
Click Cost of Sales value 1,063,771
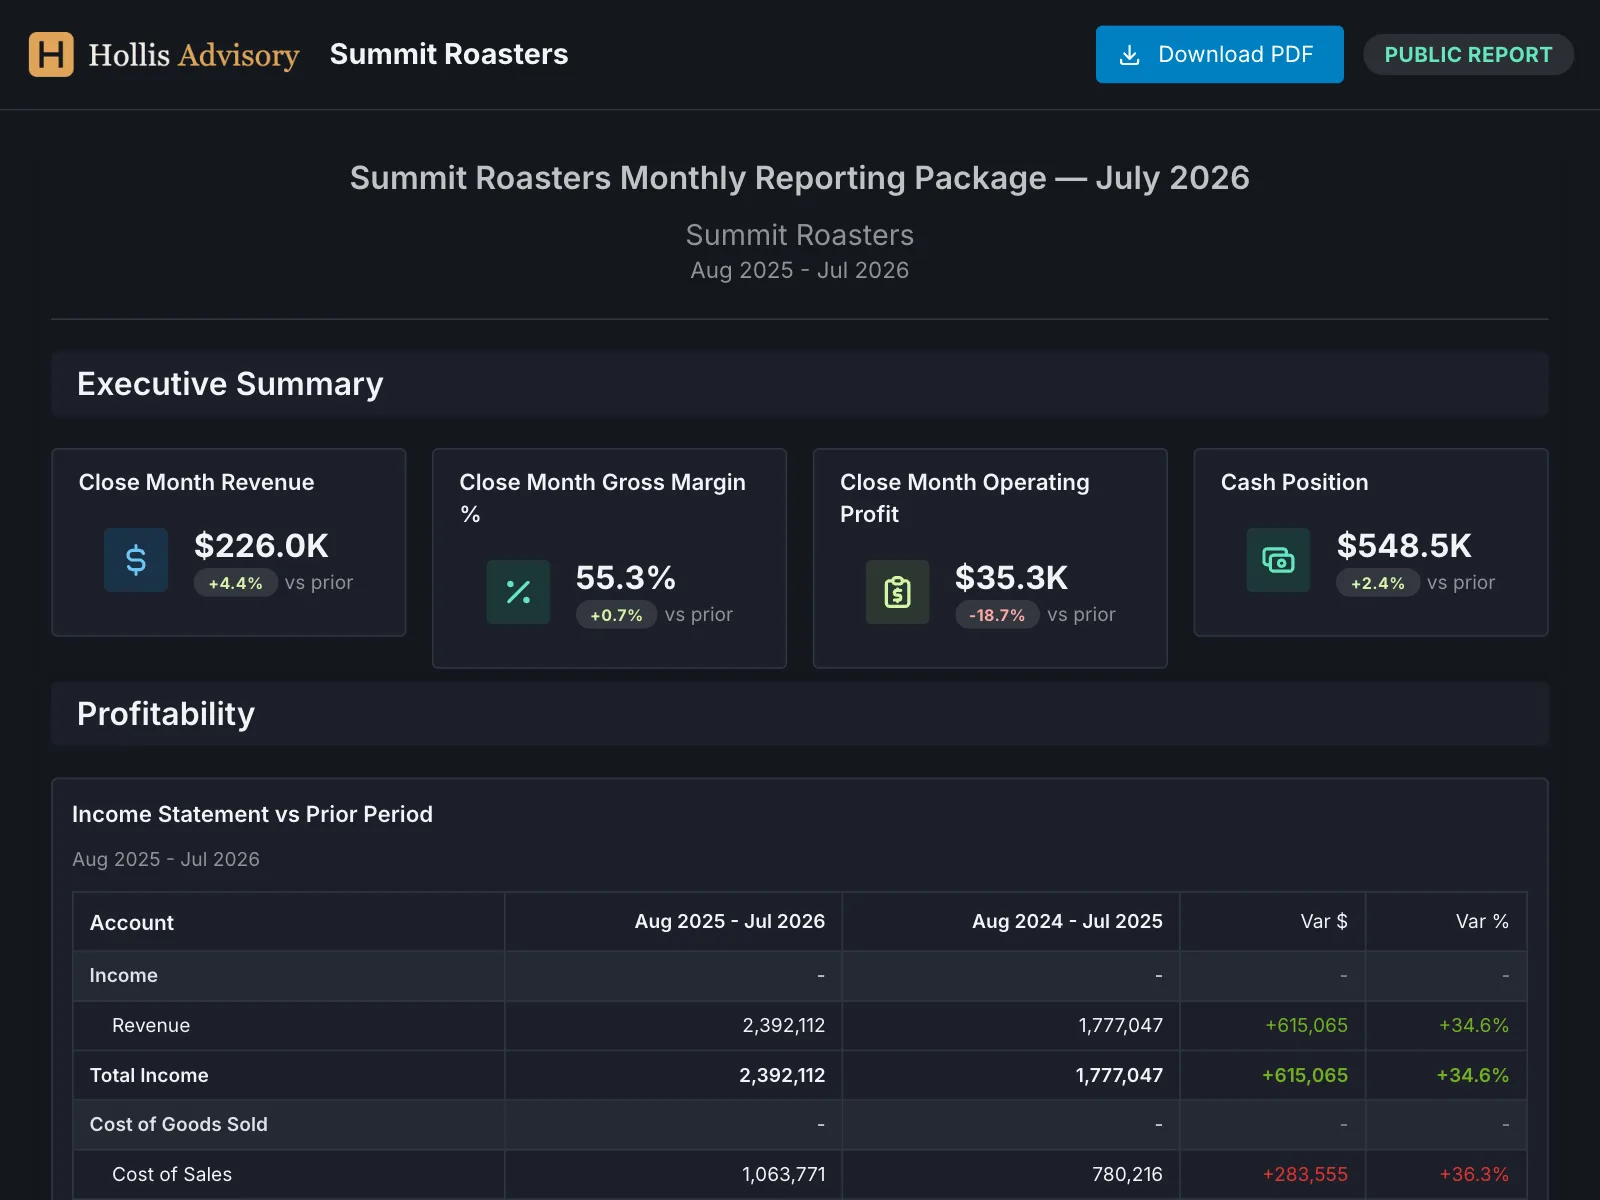784,1174
